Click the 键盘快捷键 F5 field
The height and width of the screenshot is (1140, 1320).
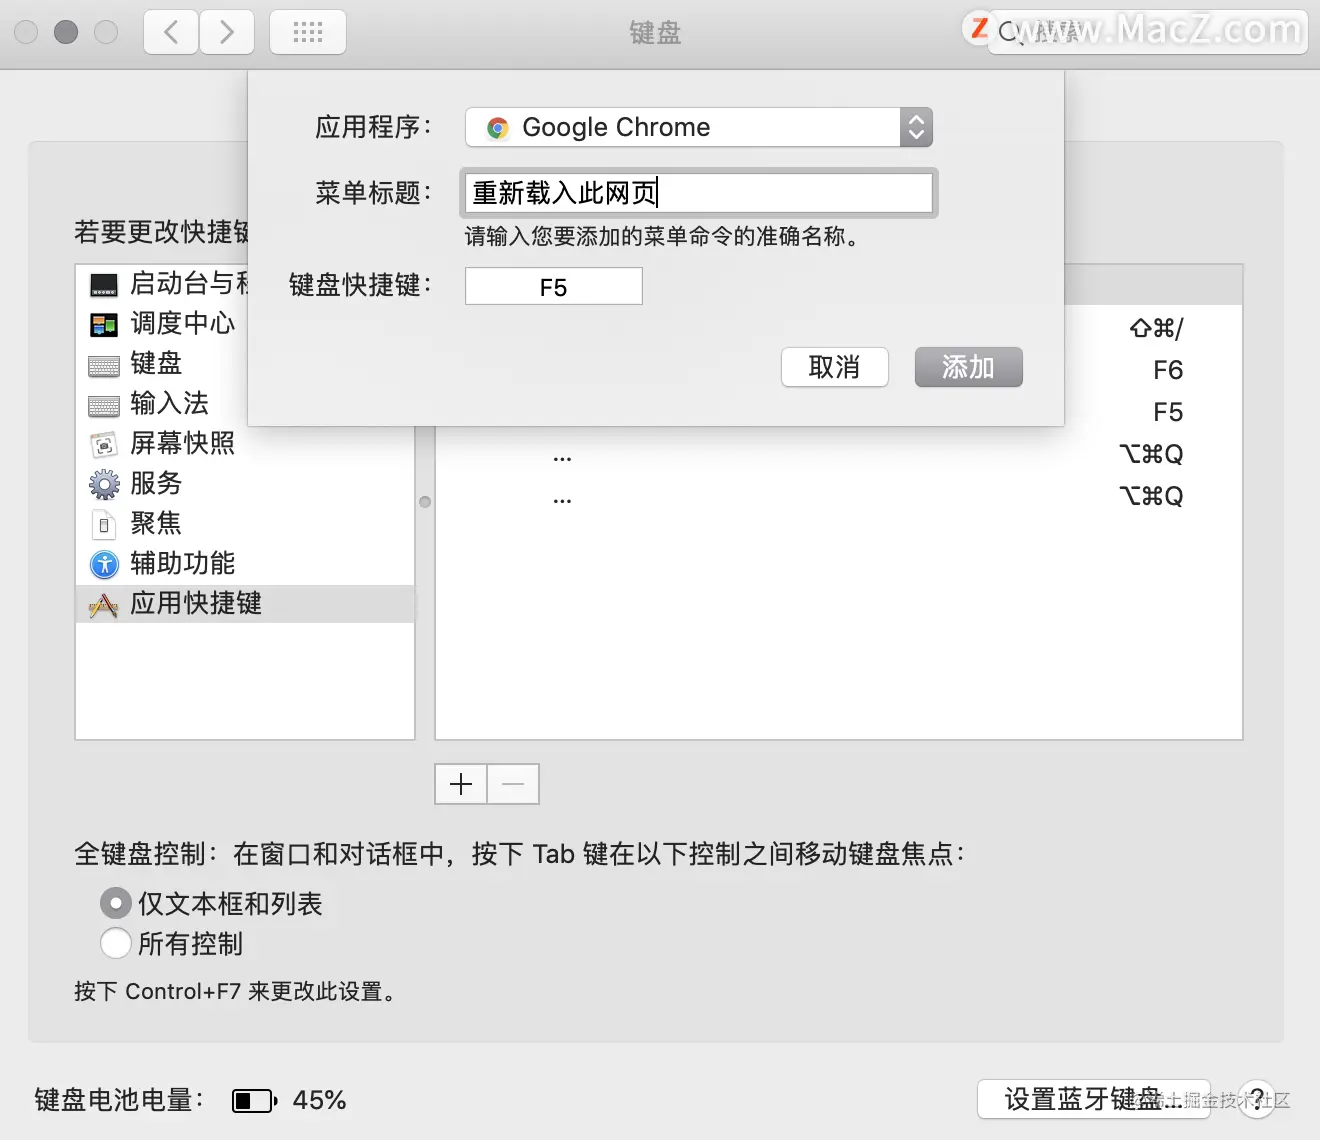click(554, 286)
